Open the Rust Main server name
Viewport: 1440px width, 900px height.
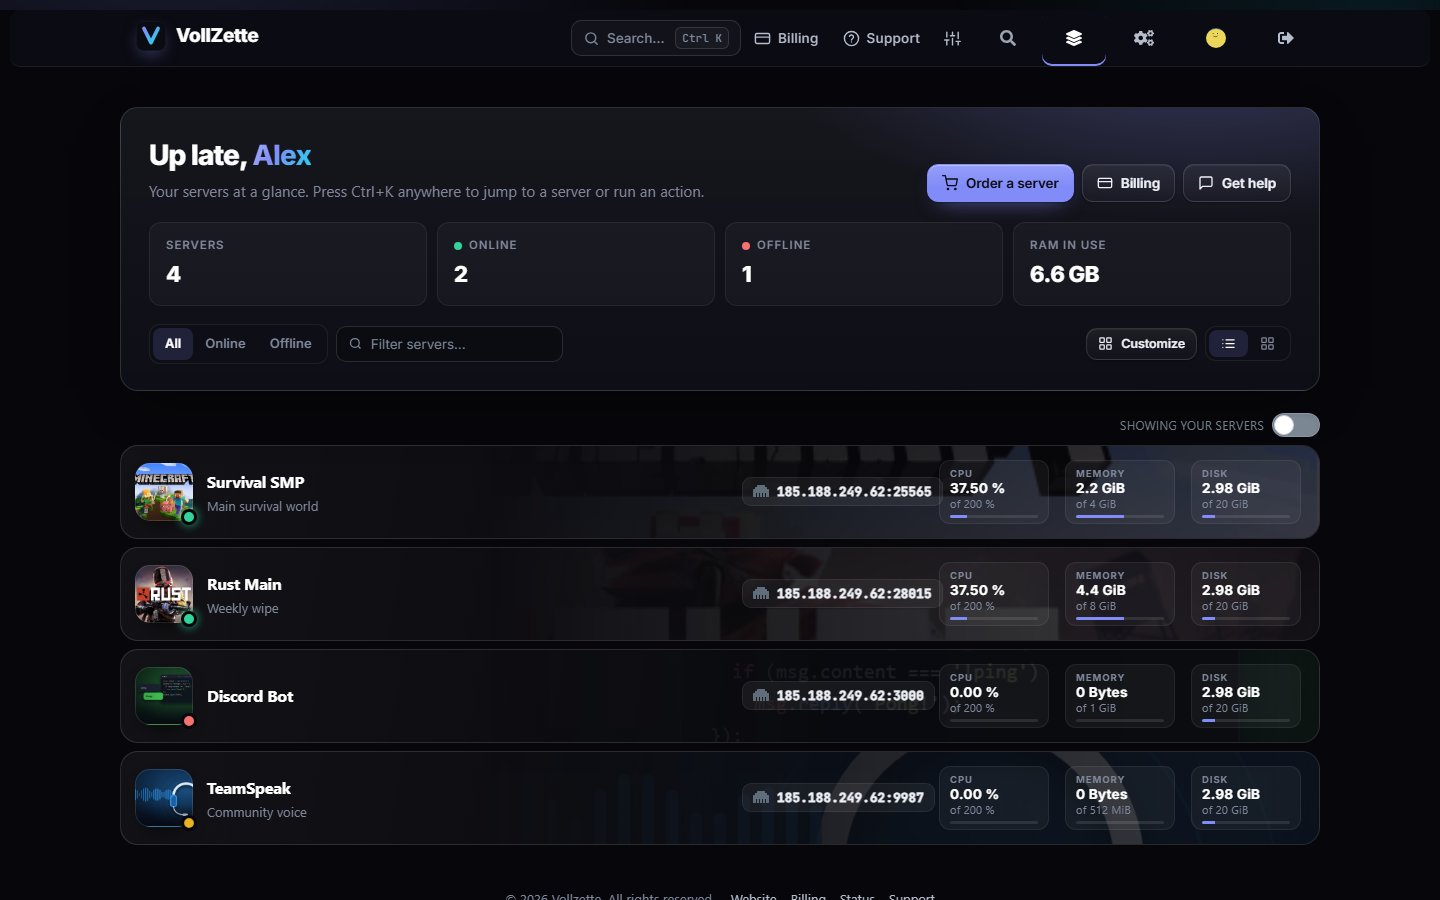(244, 584)
